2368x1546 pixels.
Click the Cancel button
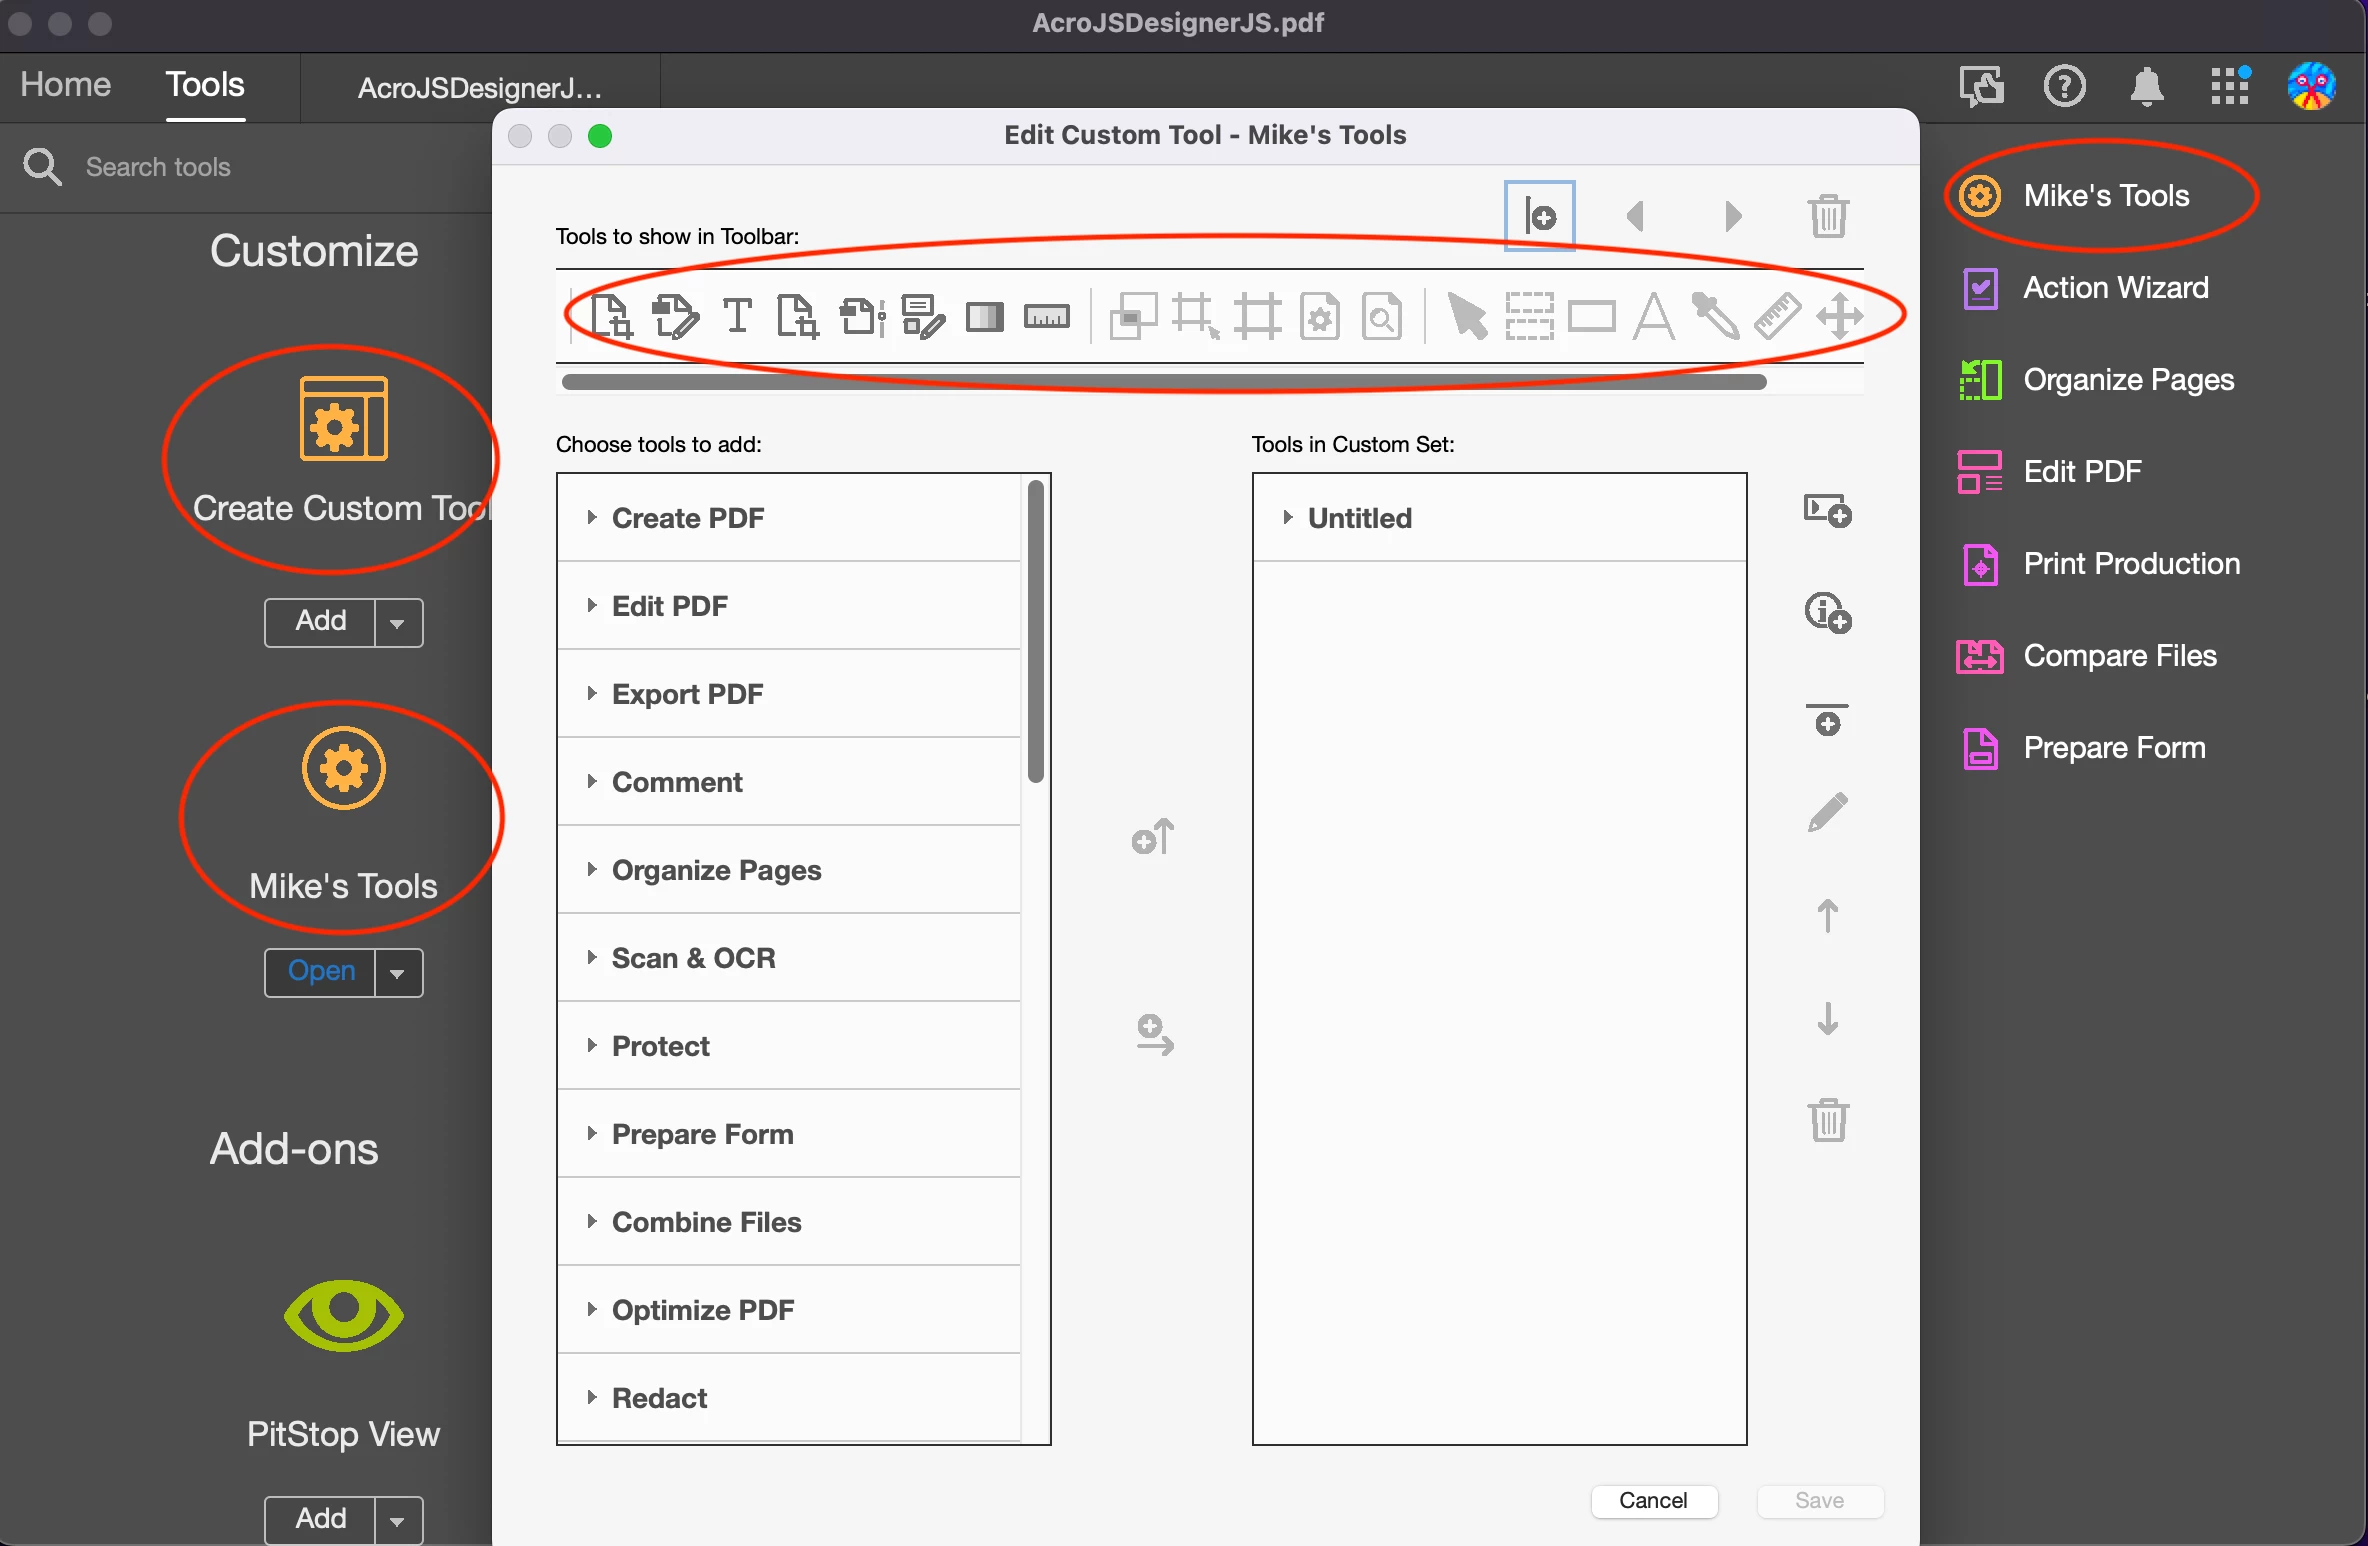[1652, 1500]
